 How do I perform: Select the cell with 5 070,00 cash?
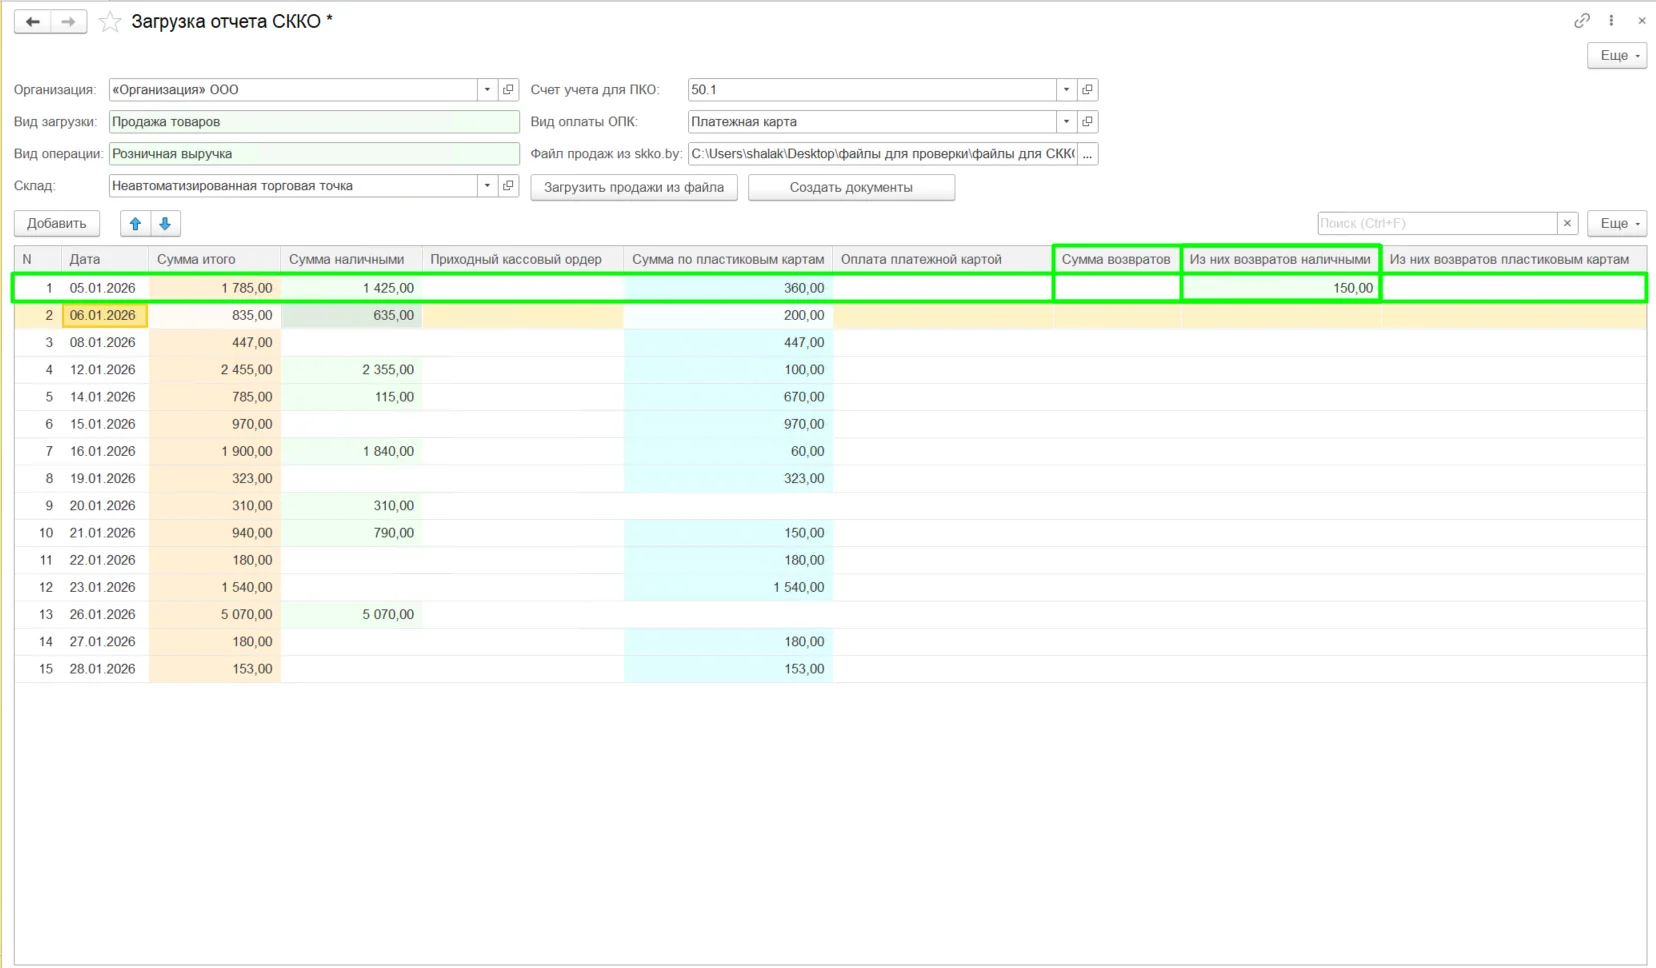point(351,615)
